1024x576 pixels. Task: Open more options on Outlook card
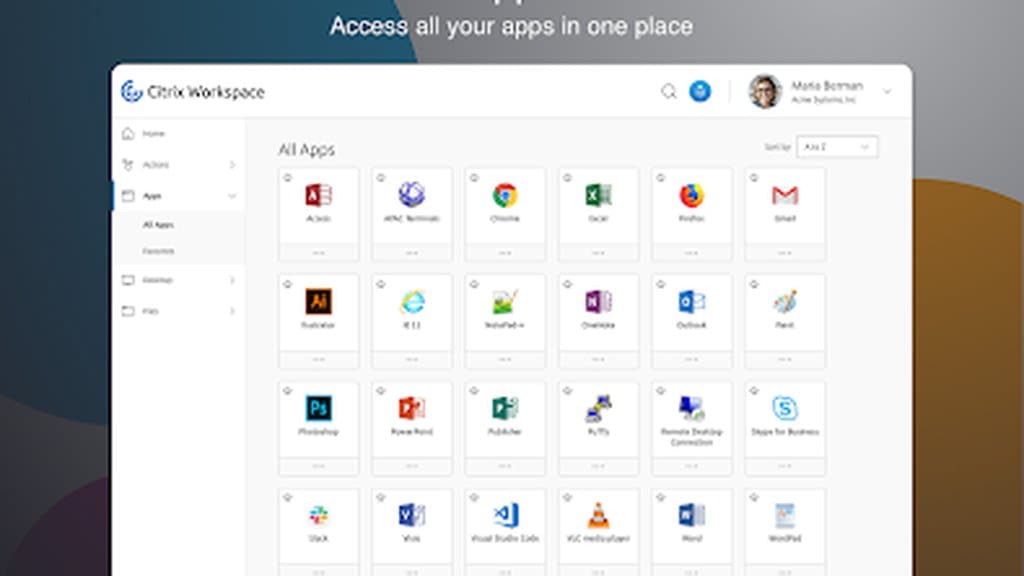point(692,359)
